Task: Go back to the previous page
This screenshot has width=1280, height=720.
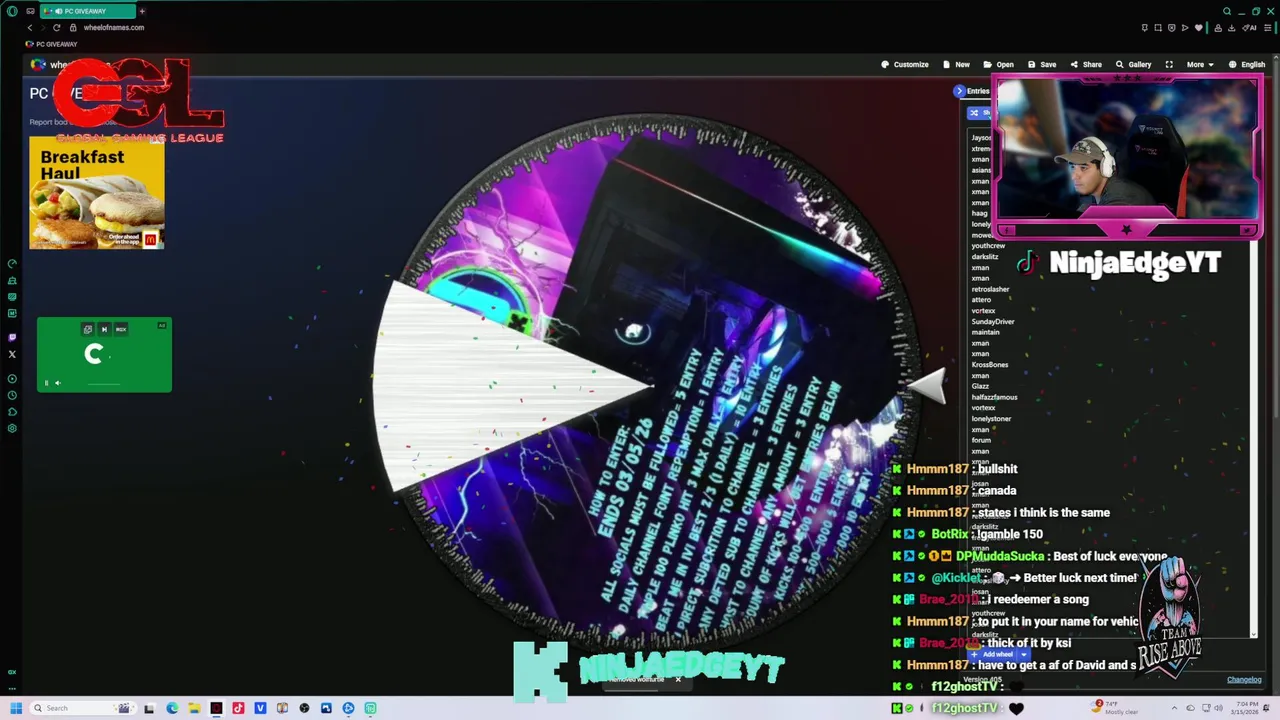Action: (x=29, y=28)
